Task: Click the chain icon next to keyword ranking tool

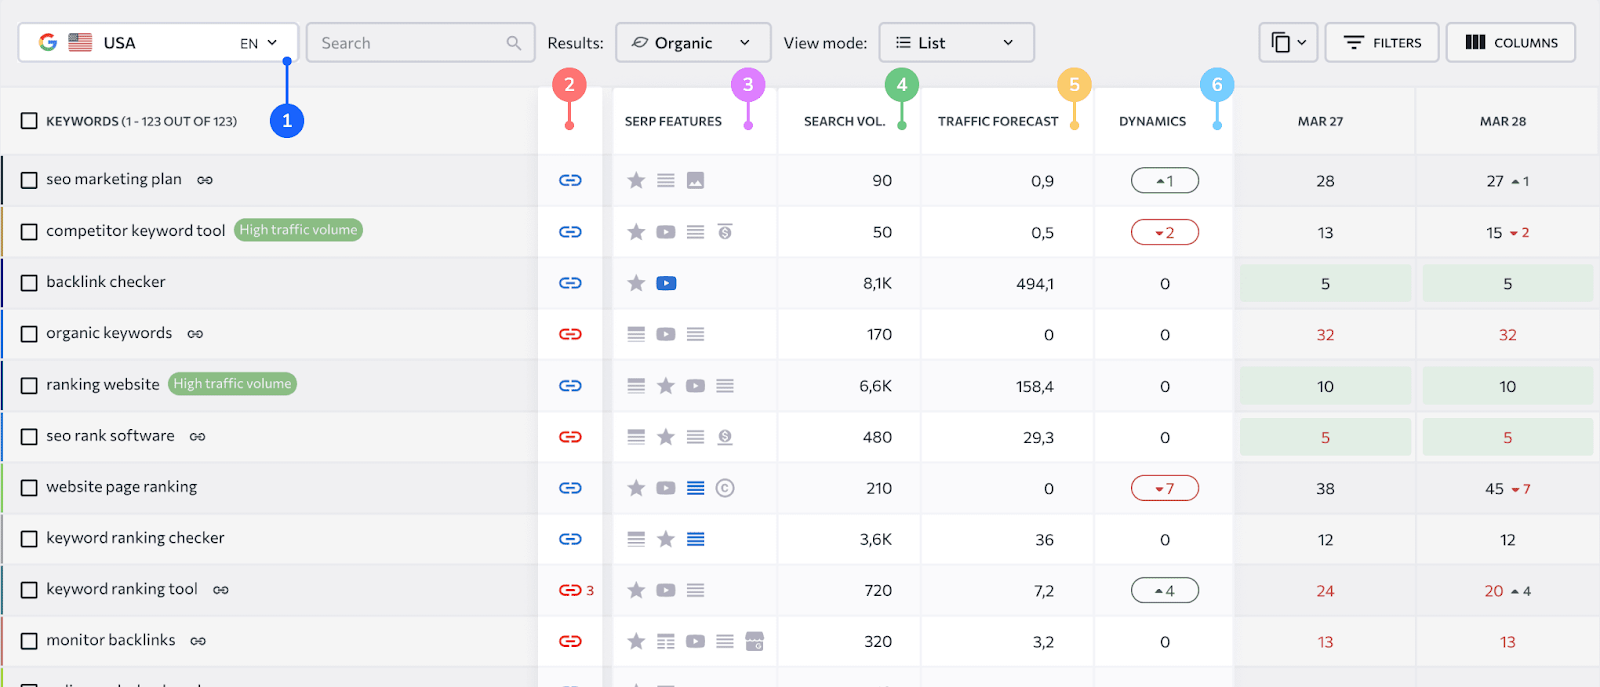Action: [x=221, y=590]
